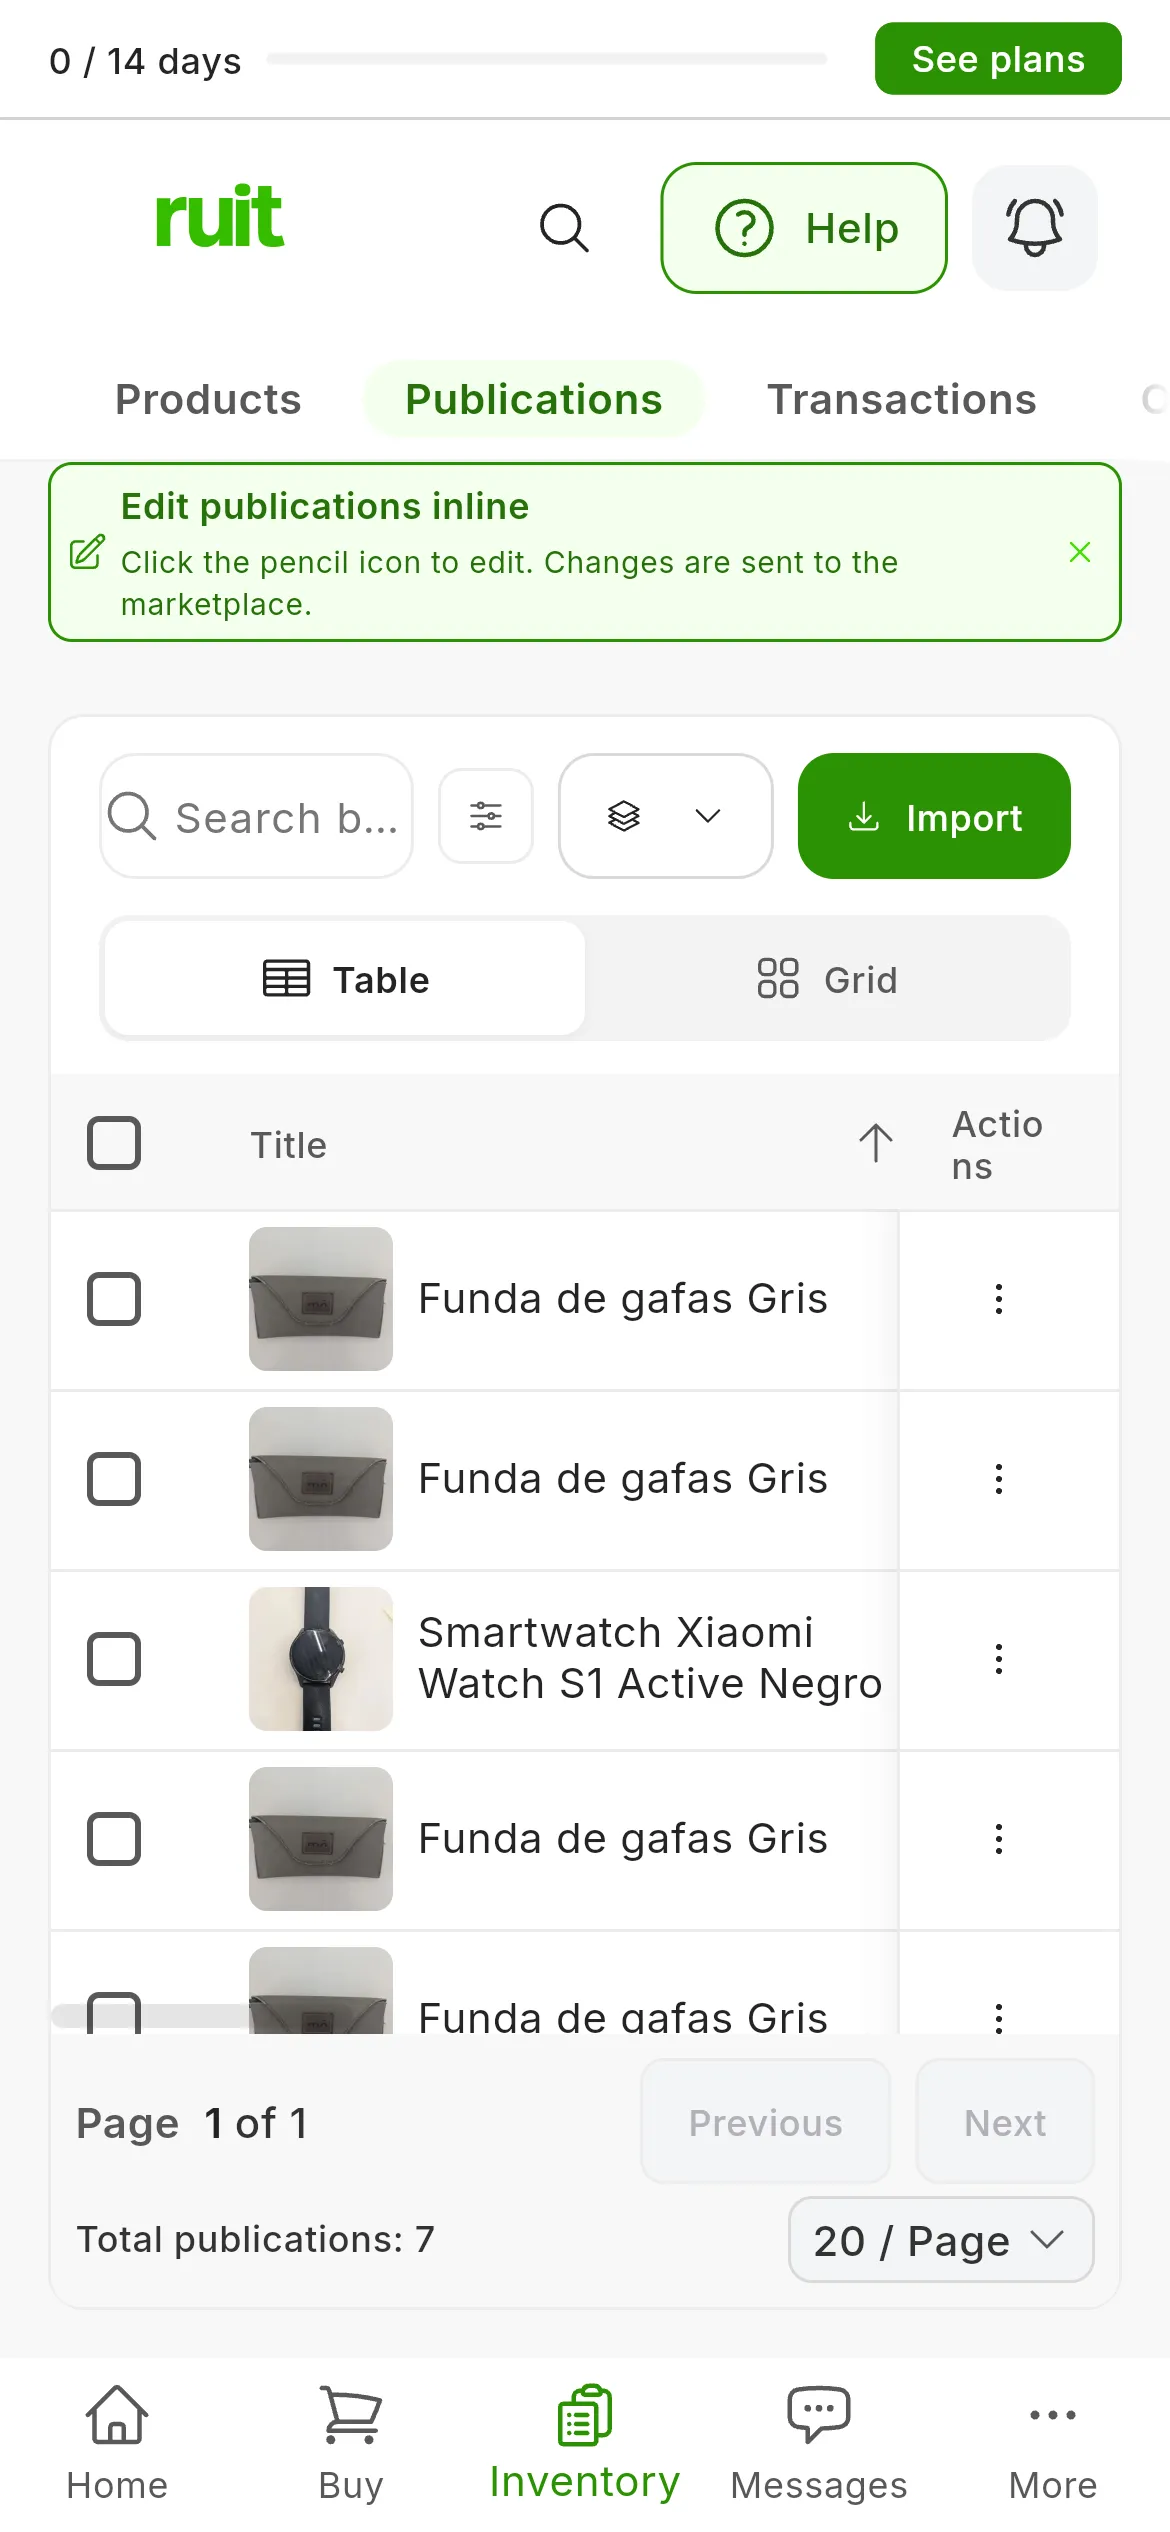1170x2532 pixels.
Task: Click the Total publications: 7 text
Action: tap(256, 2240)
